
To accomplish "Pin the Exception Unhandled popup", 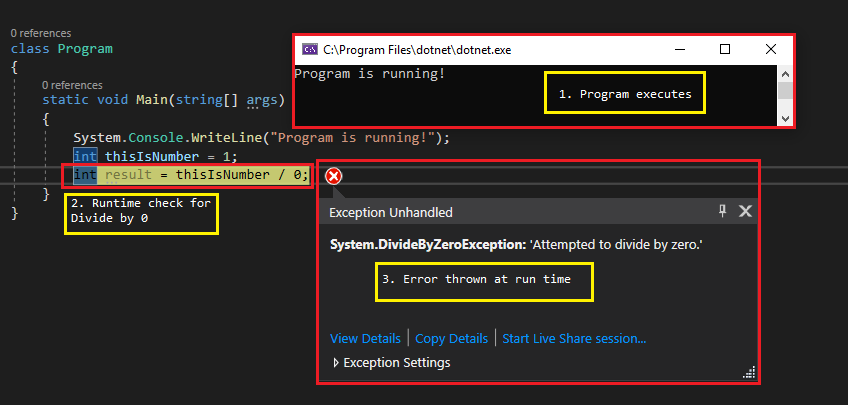I will click(x=723, y=211).
